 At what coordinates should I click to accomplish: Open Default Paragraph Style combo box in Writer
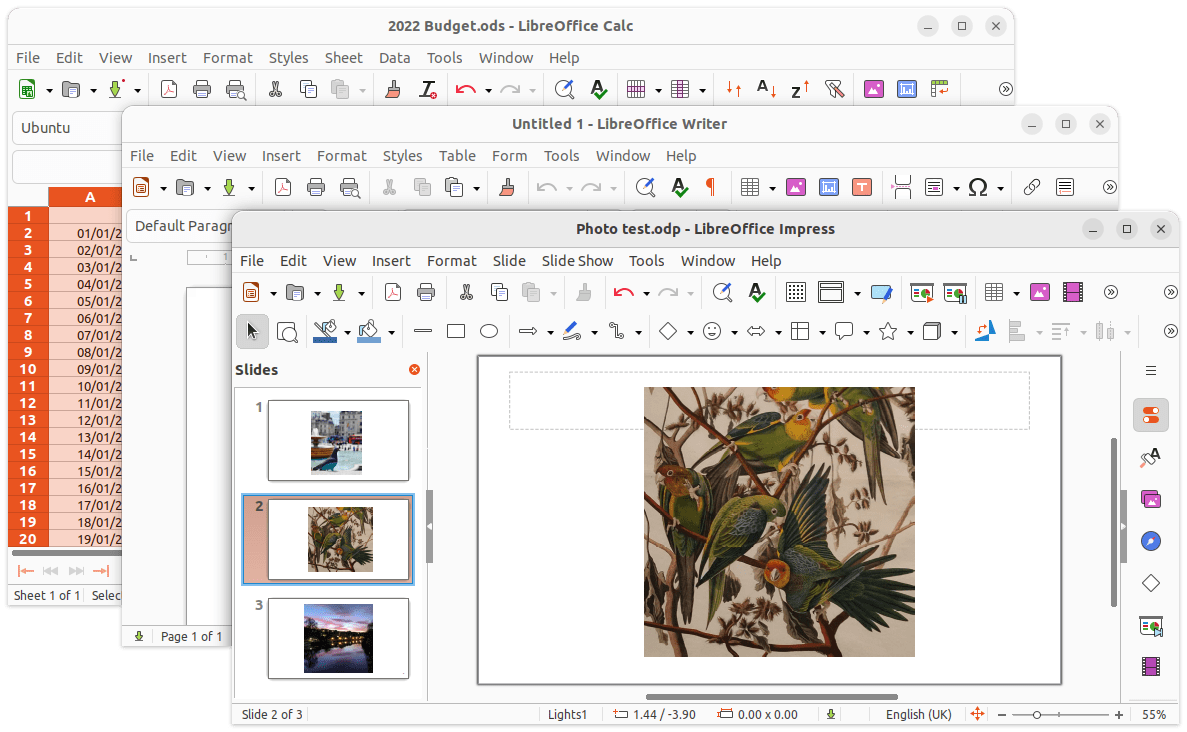(x=180, y=226)
